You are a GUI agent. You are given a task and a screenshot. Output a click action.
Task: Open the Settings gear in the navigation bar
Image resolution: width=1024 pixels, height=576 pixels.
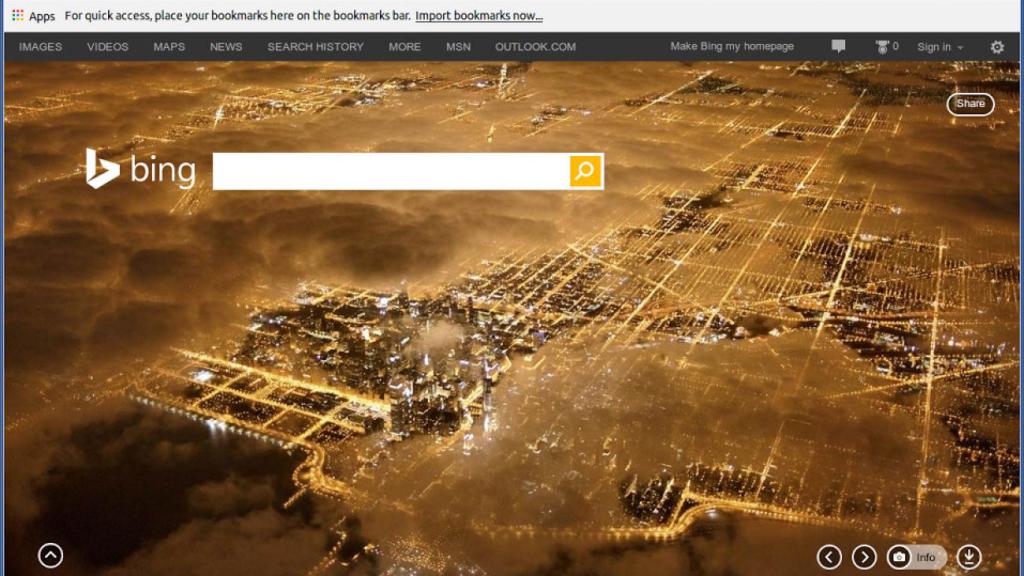pyautogui.click(x=997, y=46)
